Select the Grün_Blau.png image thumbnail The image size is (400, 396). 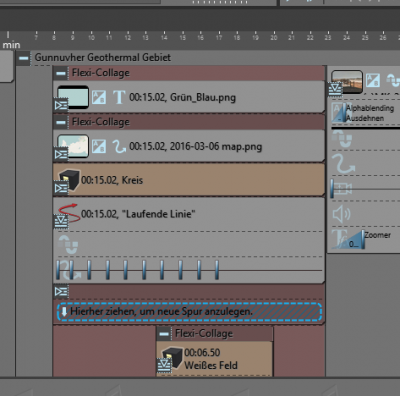pyautogui.click(x=73, y=97)
